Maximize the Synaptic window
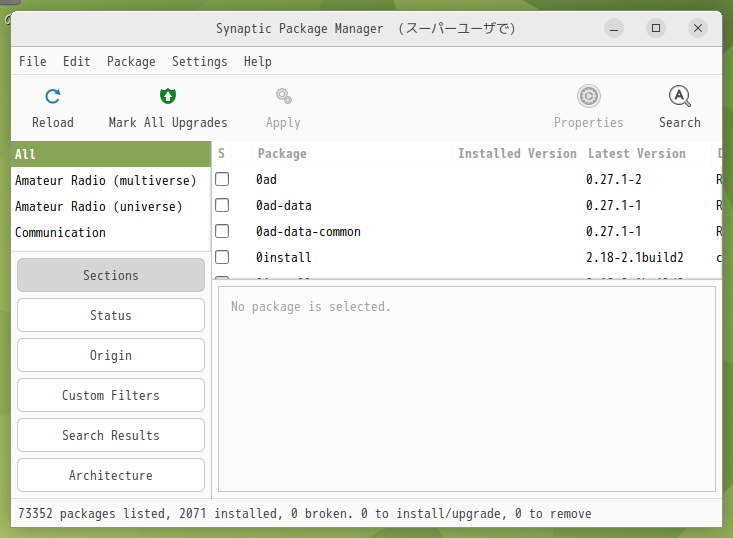The width and height of the screenshot is (733, 538). point(656,29)
